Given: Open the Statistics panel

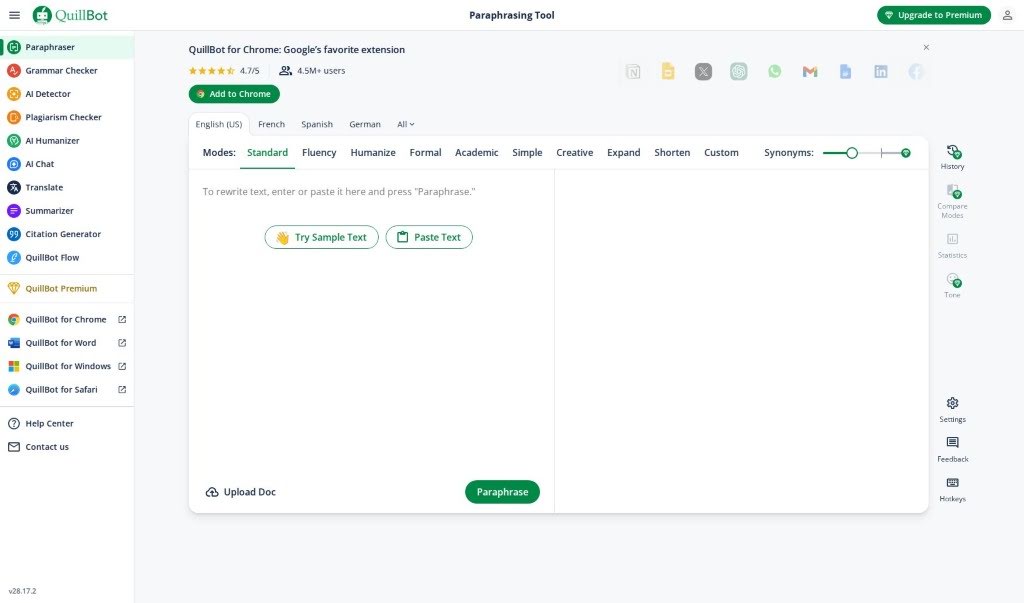Looking at the screenshot, I should tap(952, 241).
